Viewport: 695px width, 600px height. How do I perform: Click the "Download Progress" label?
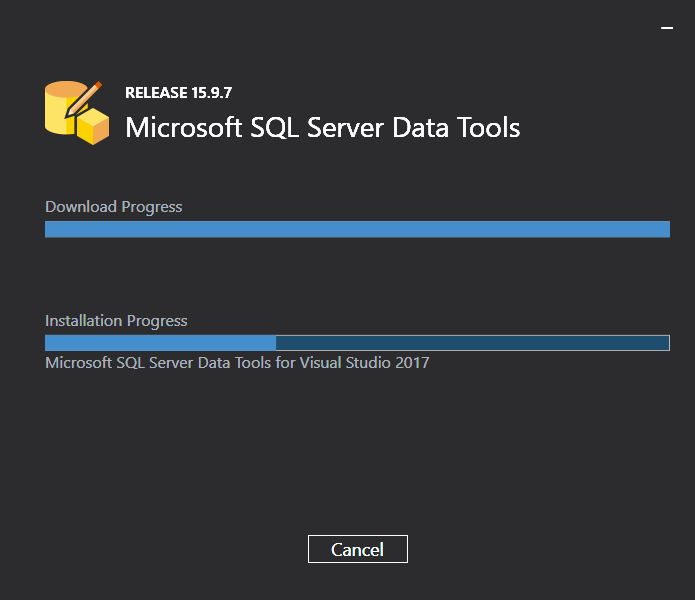[114, 207]
